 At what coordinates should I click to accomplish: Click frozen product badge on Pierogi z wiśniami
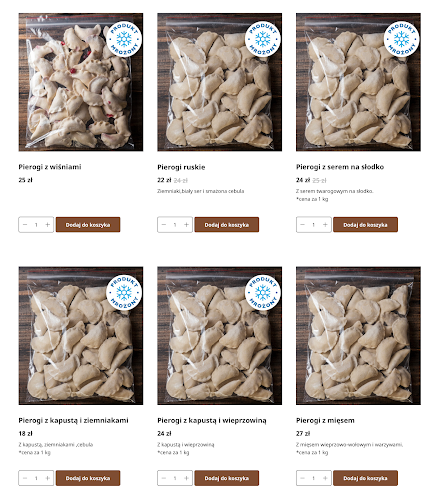(x=124, y=39)
